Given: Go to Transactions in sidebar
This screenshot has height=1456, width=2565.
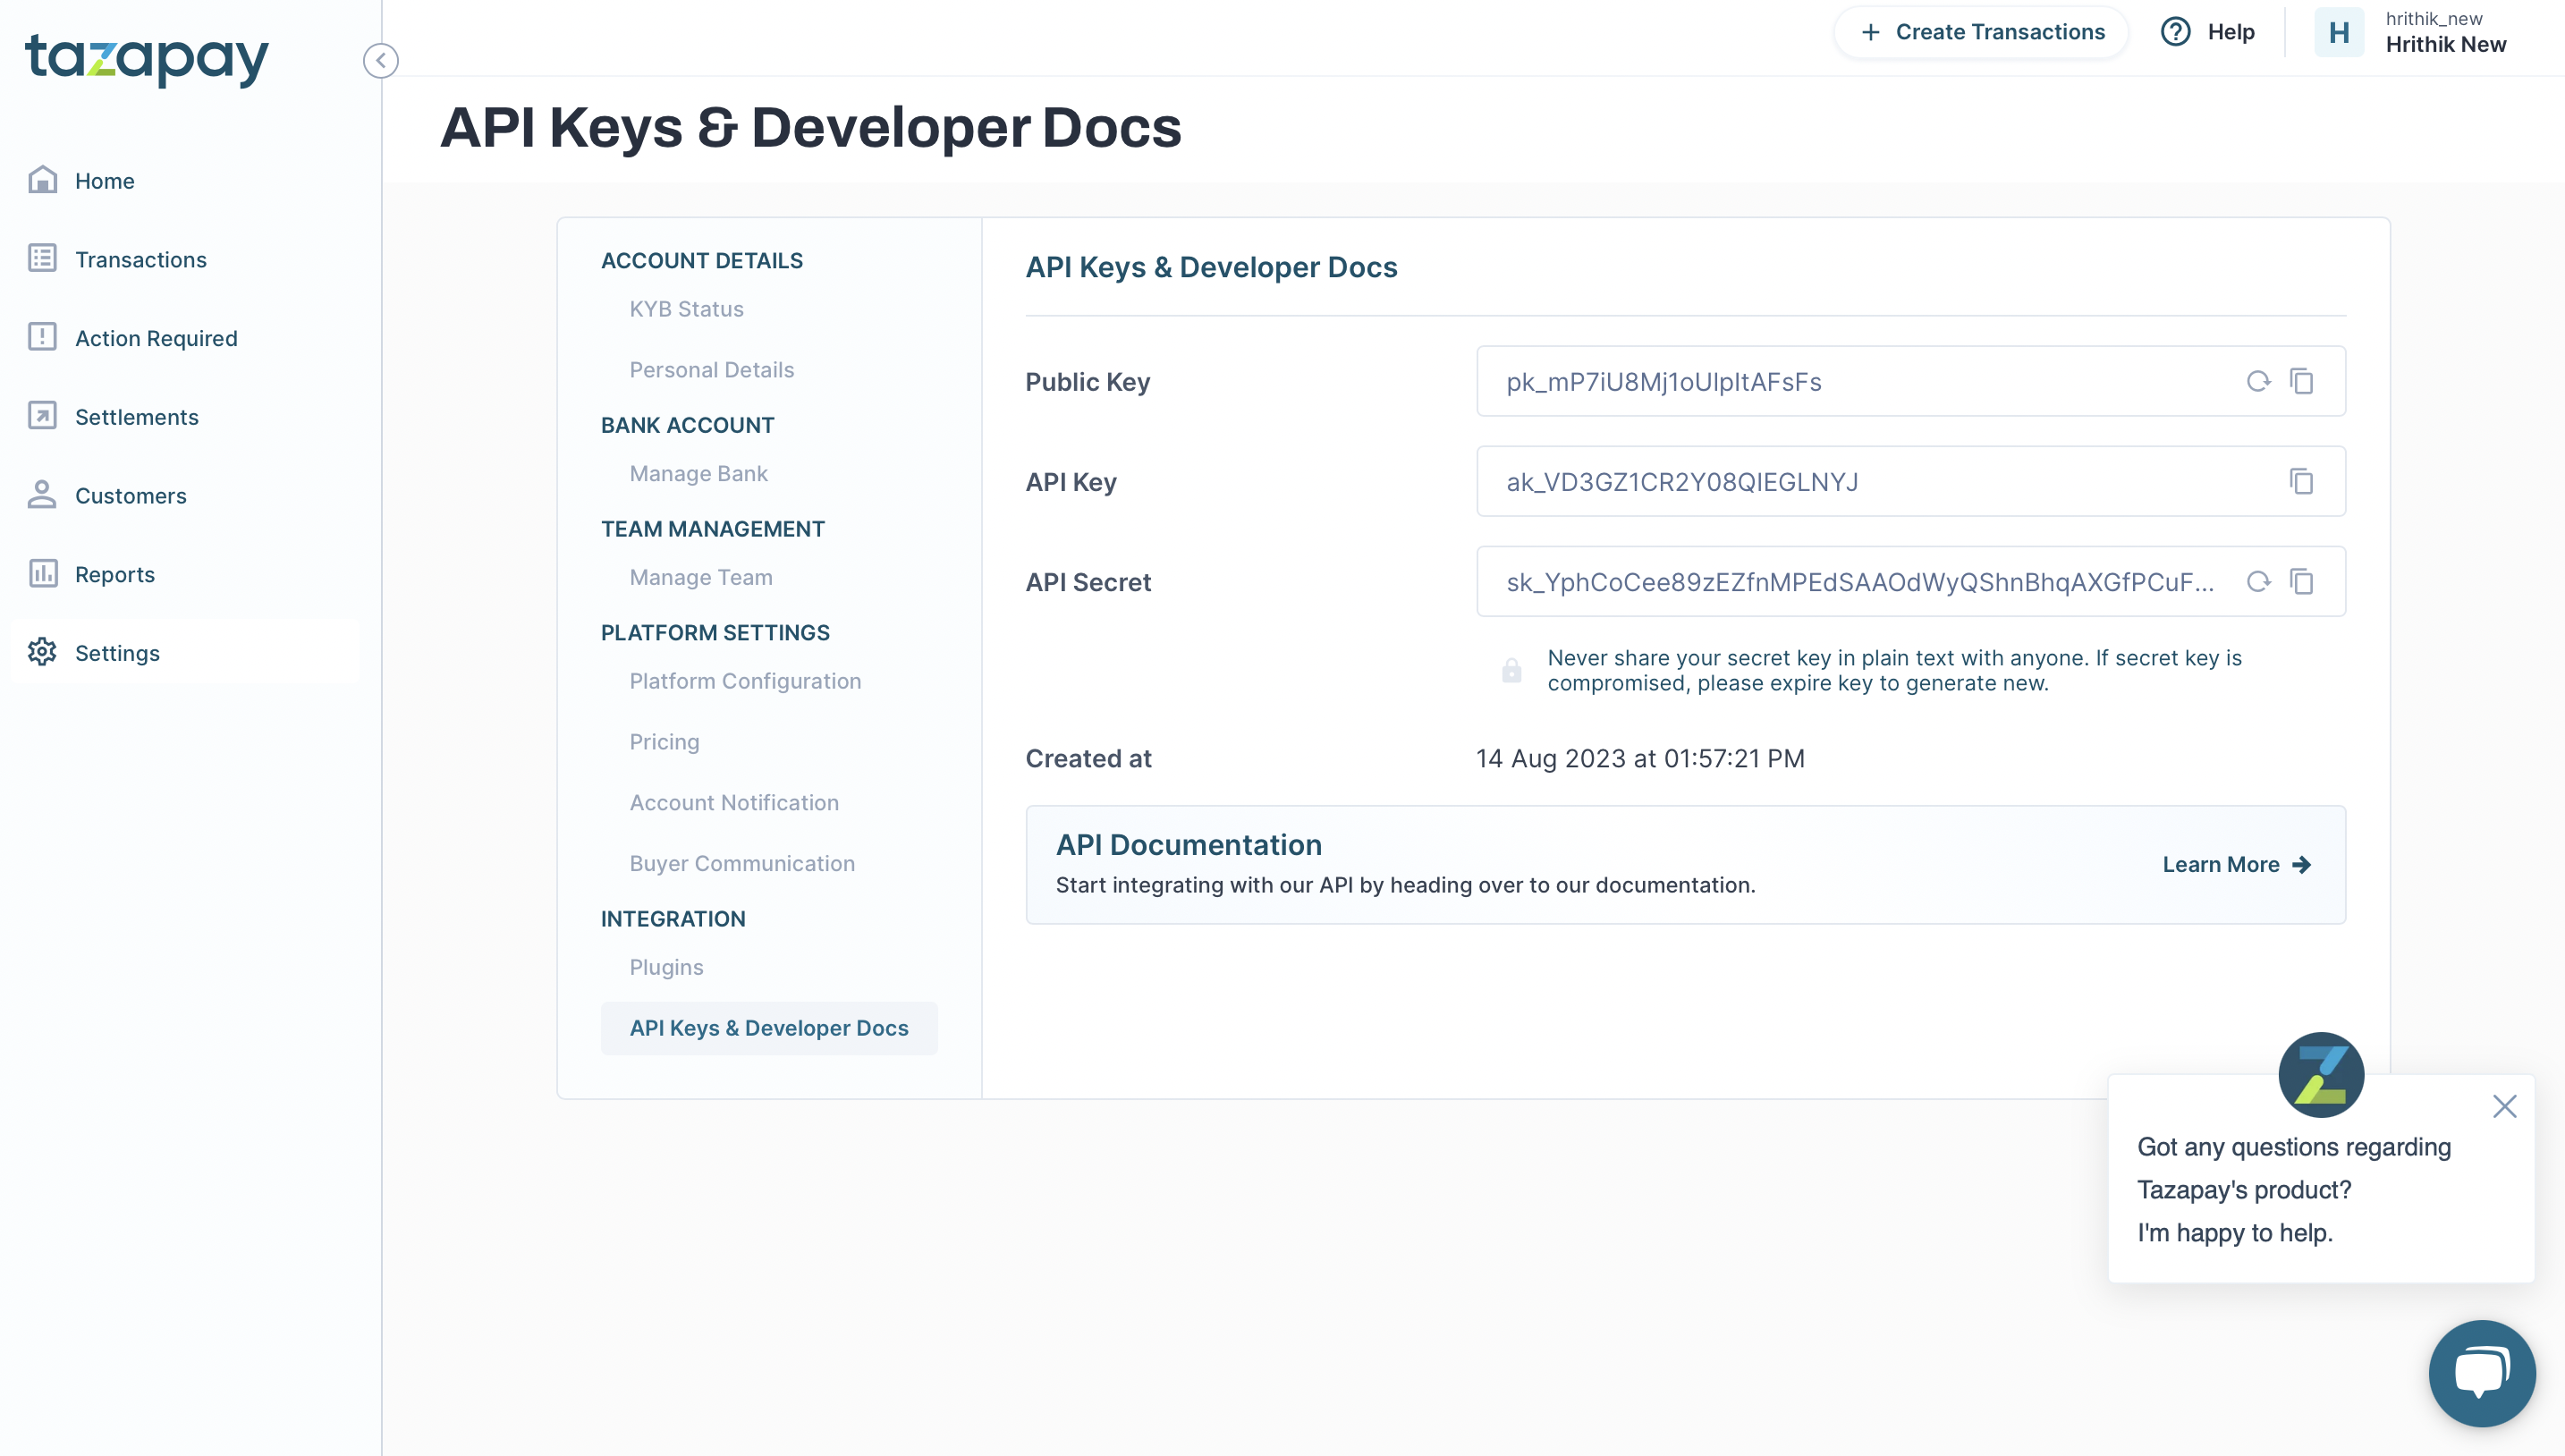Looking at the screenshot, I should pos(140,260).
